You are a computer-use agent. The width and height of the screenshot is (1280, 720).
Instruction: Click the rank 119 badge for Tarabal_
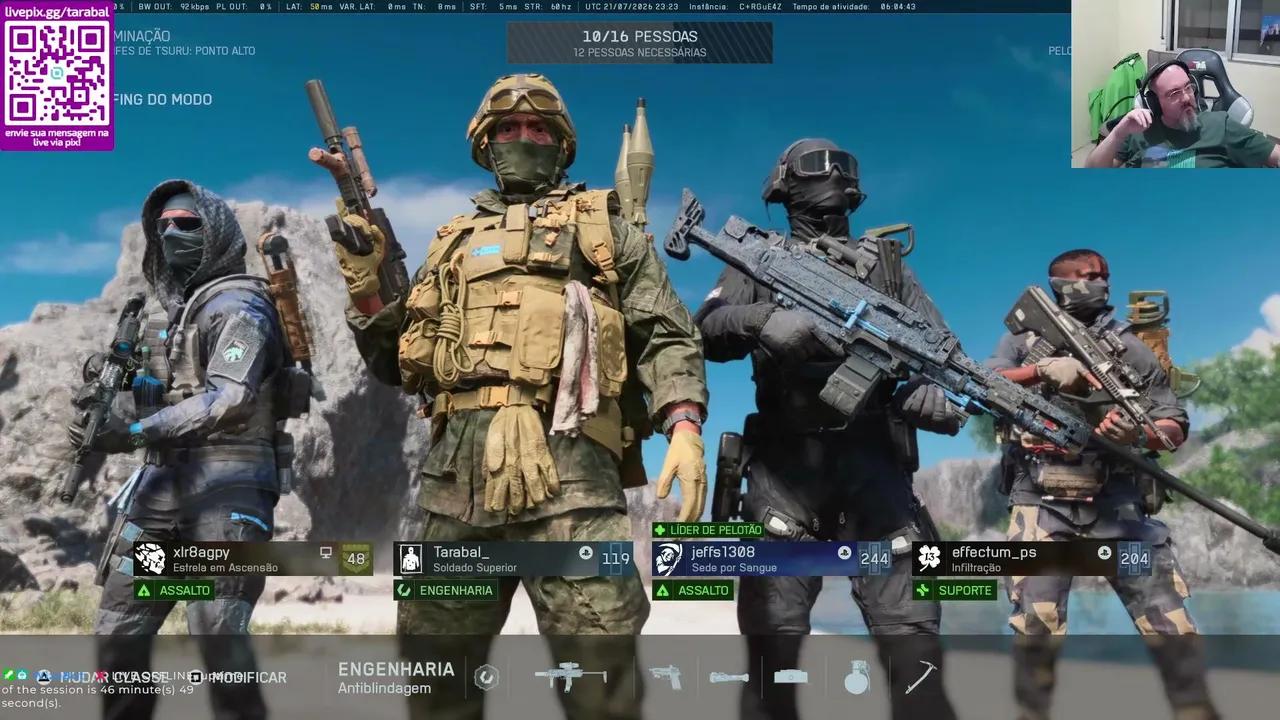[616, 559]
